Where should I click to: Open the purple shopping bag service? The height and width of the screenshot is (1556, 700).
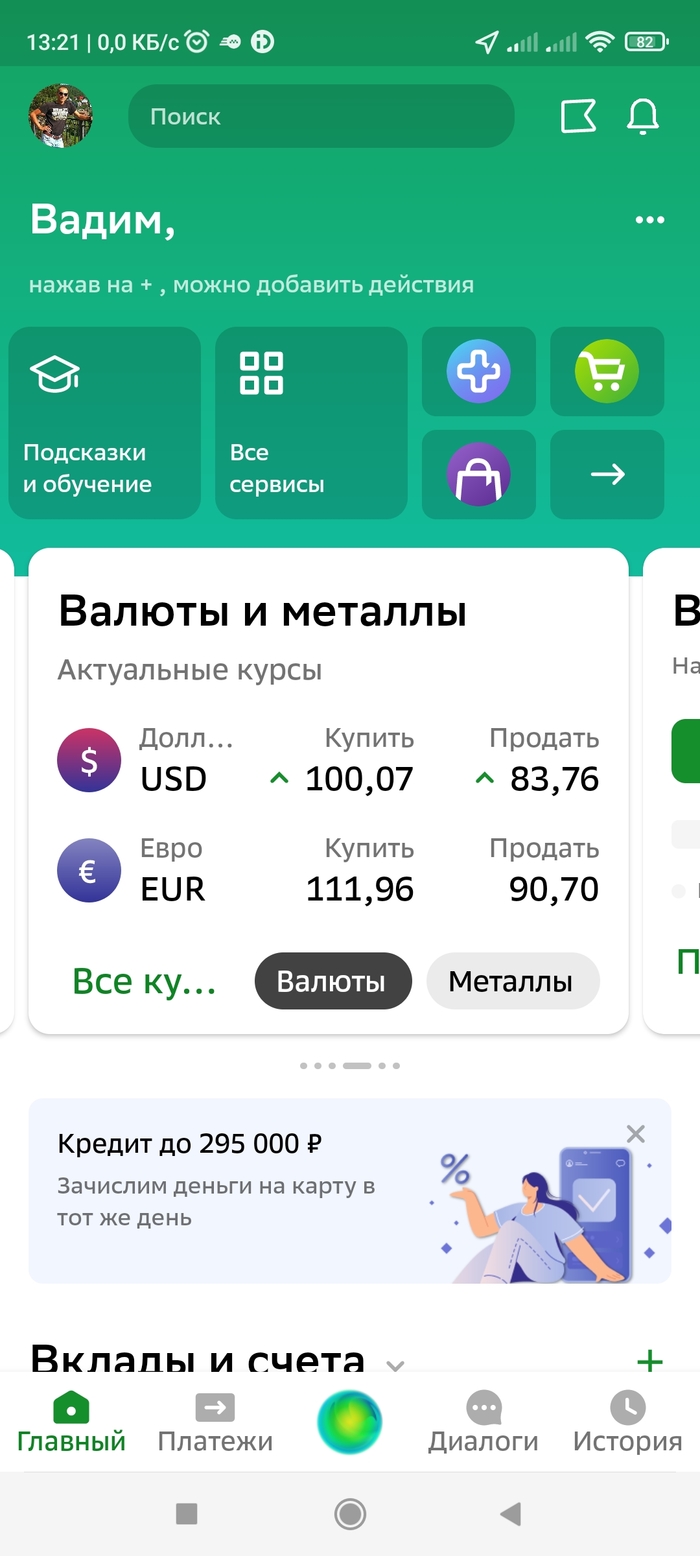(478, 474)
